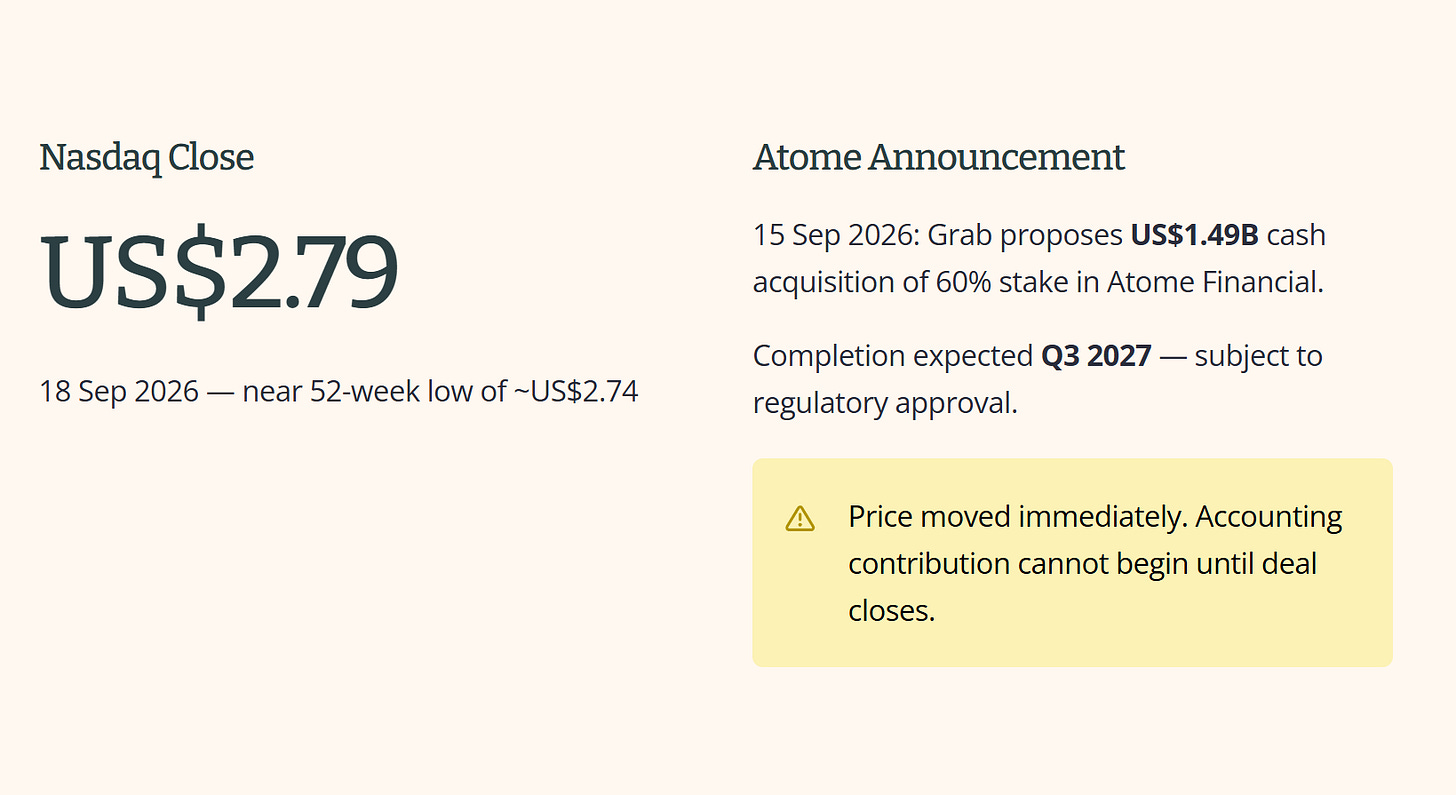This screenshot has width=1456, height=795.
Task: Click the US$2.79 price figure
Action: (x=219, y=272)
